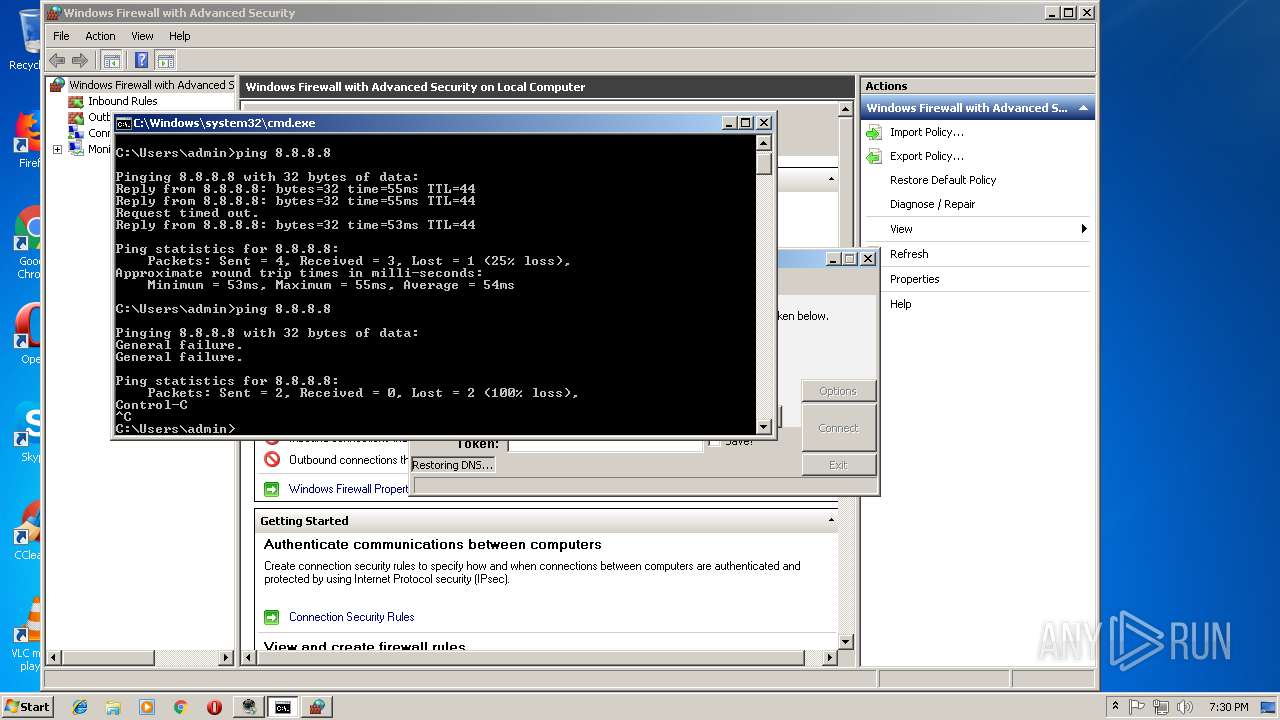Open Windows Firewall Properties link
1280x720 pixels.
[x=349, y=489]
